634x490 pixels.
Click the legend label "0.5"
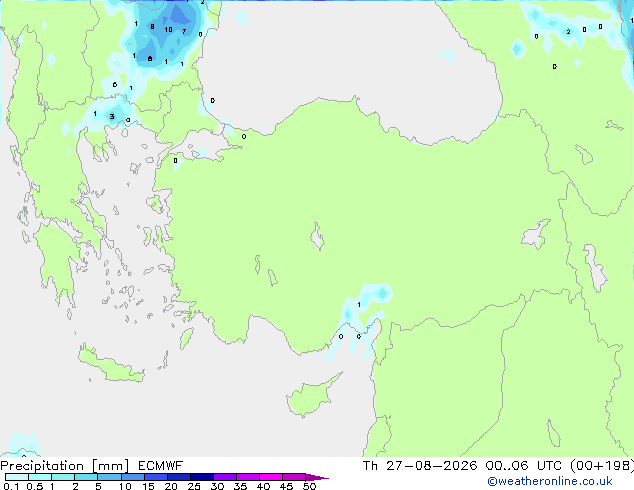[34, 486]
